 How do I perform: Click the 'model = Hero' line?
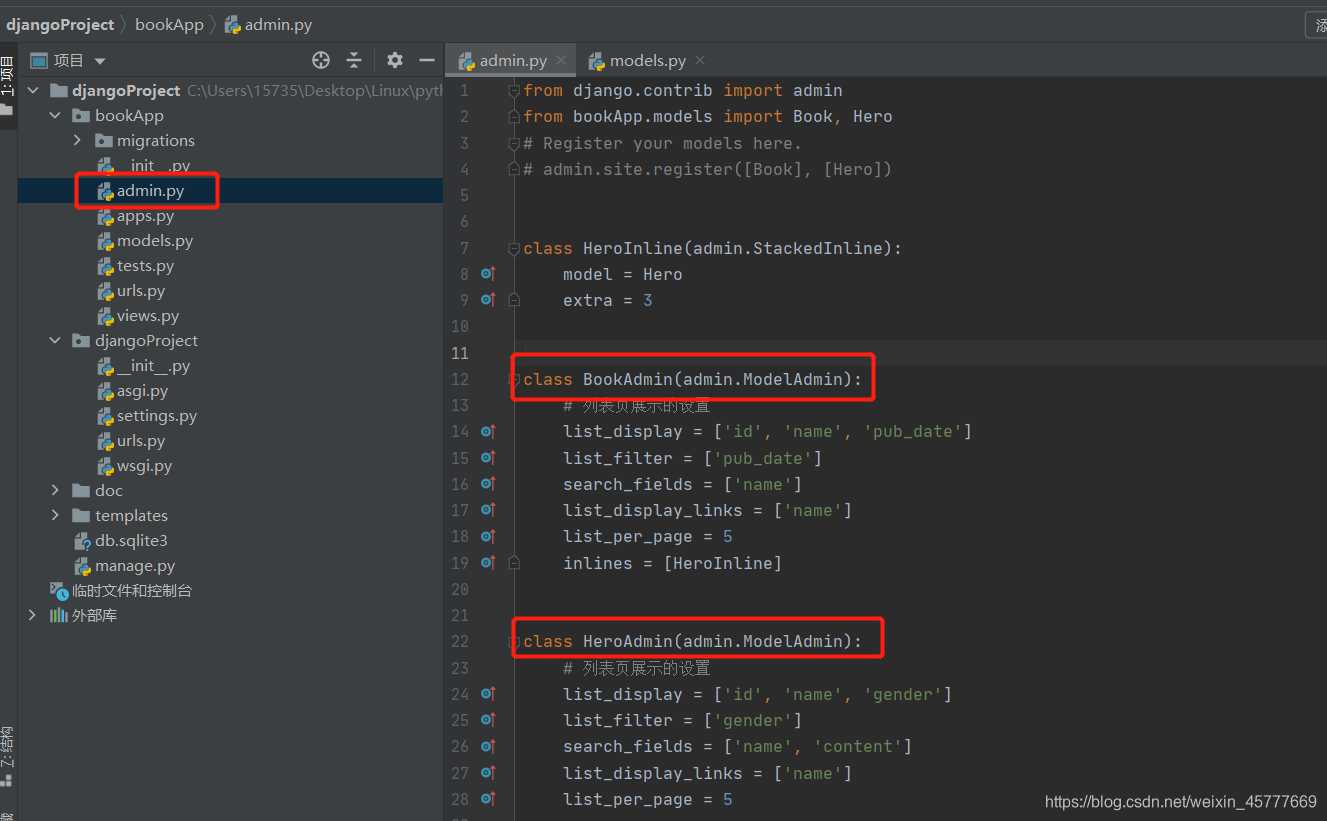tap(622, 274)
